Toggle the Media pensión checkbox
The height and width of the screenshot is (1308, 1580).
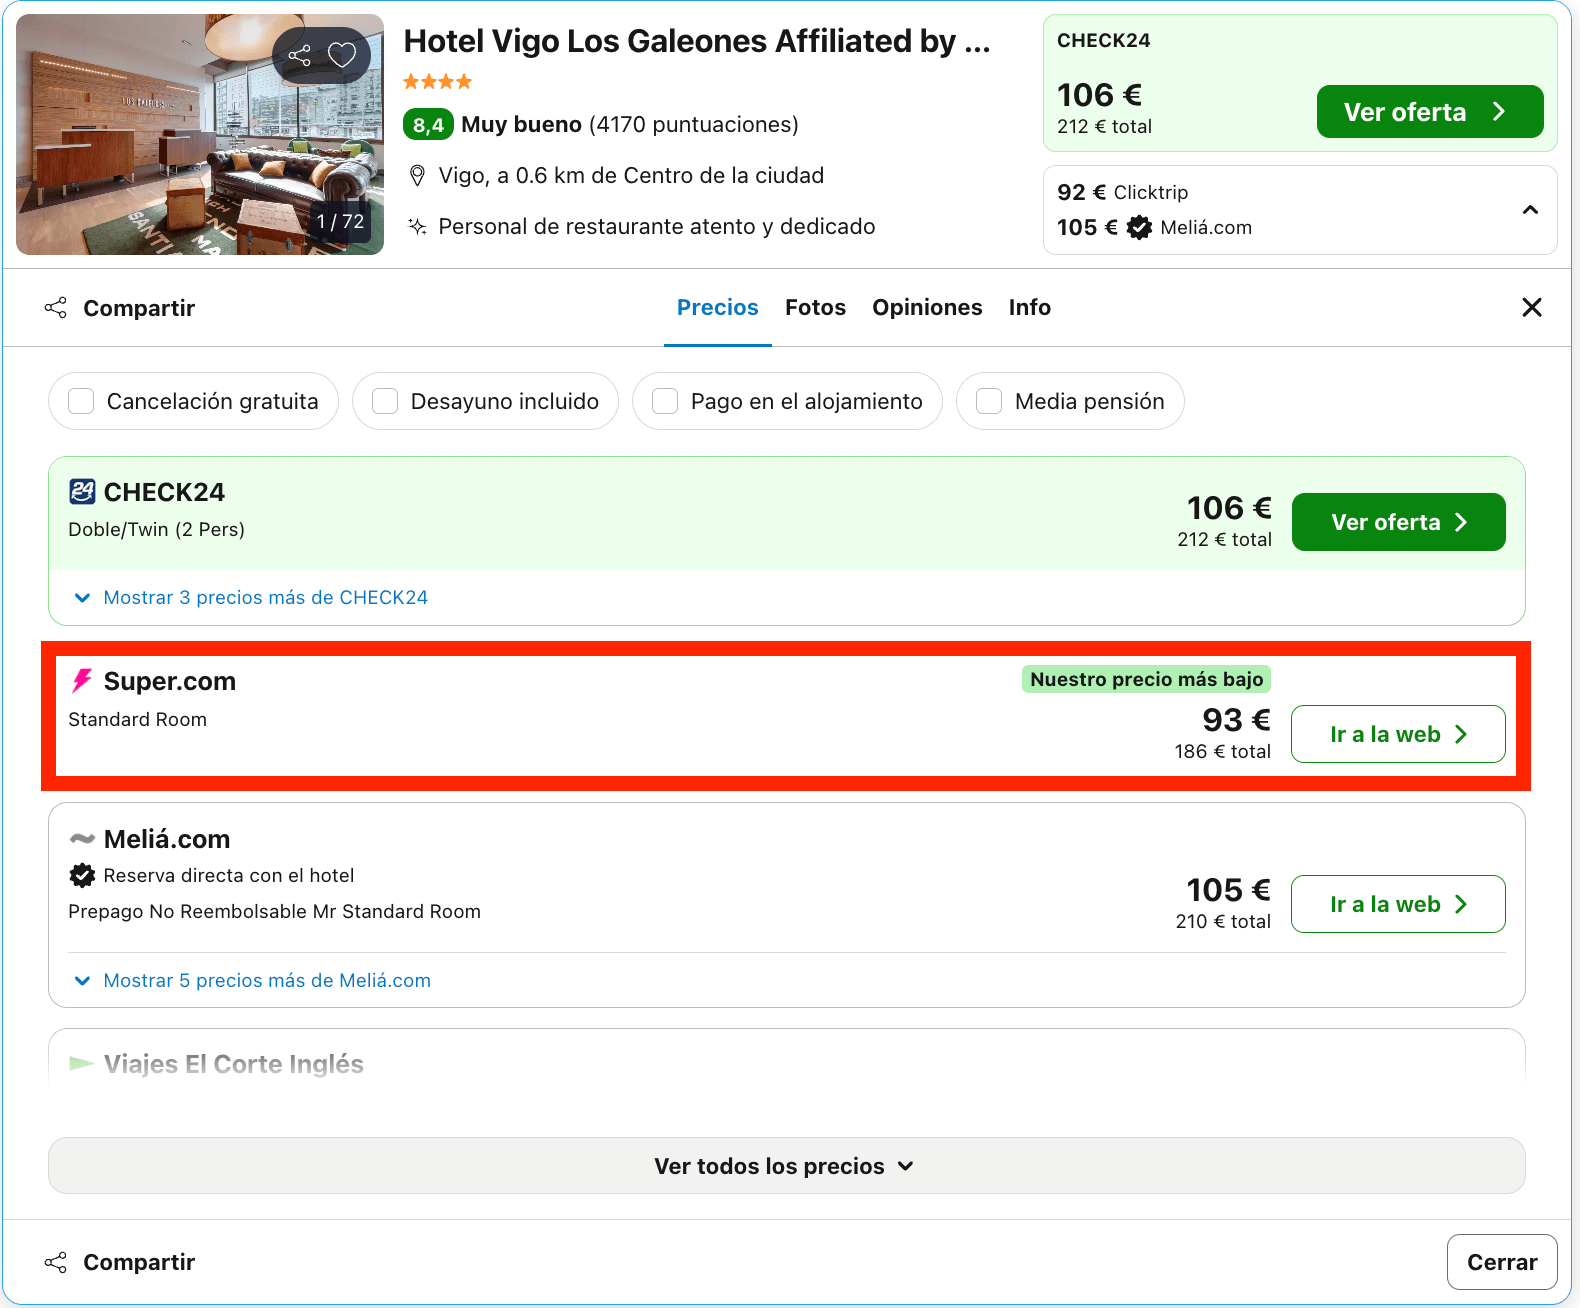(989, 401)
